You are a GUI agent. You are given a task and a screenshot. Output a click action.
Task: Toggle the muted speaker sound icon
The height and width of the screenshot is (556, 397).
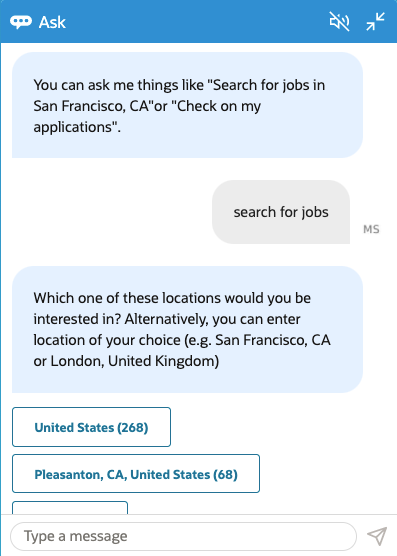pos(339,22)
